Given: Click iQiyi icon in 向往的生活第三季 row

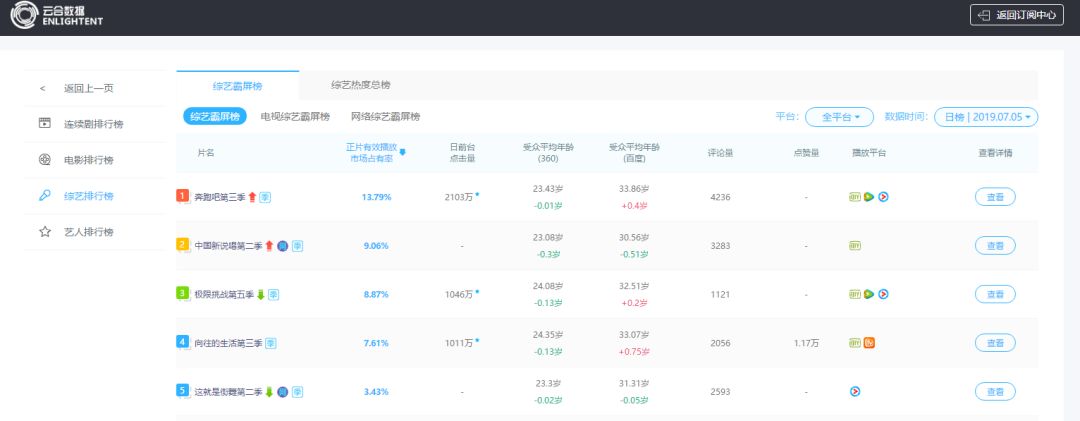Looking at the screenshot, I should point(855,343).
